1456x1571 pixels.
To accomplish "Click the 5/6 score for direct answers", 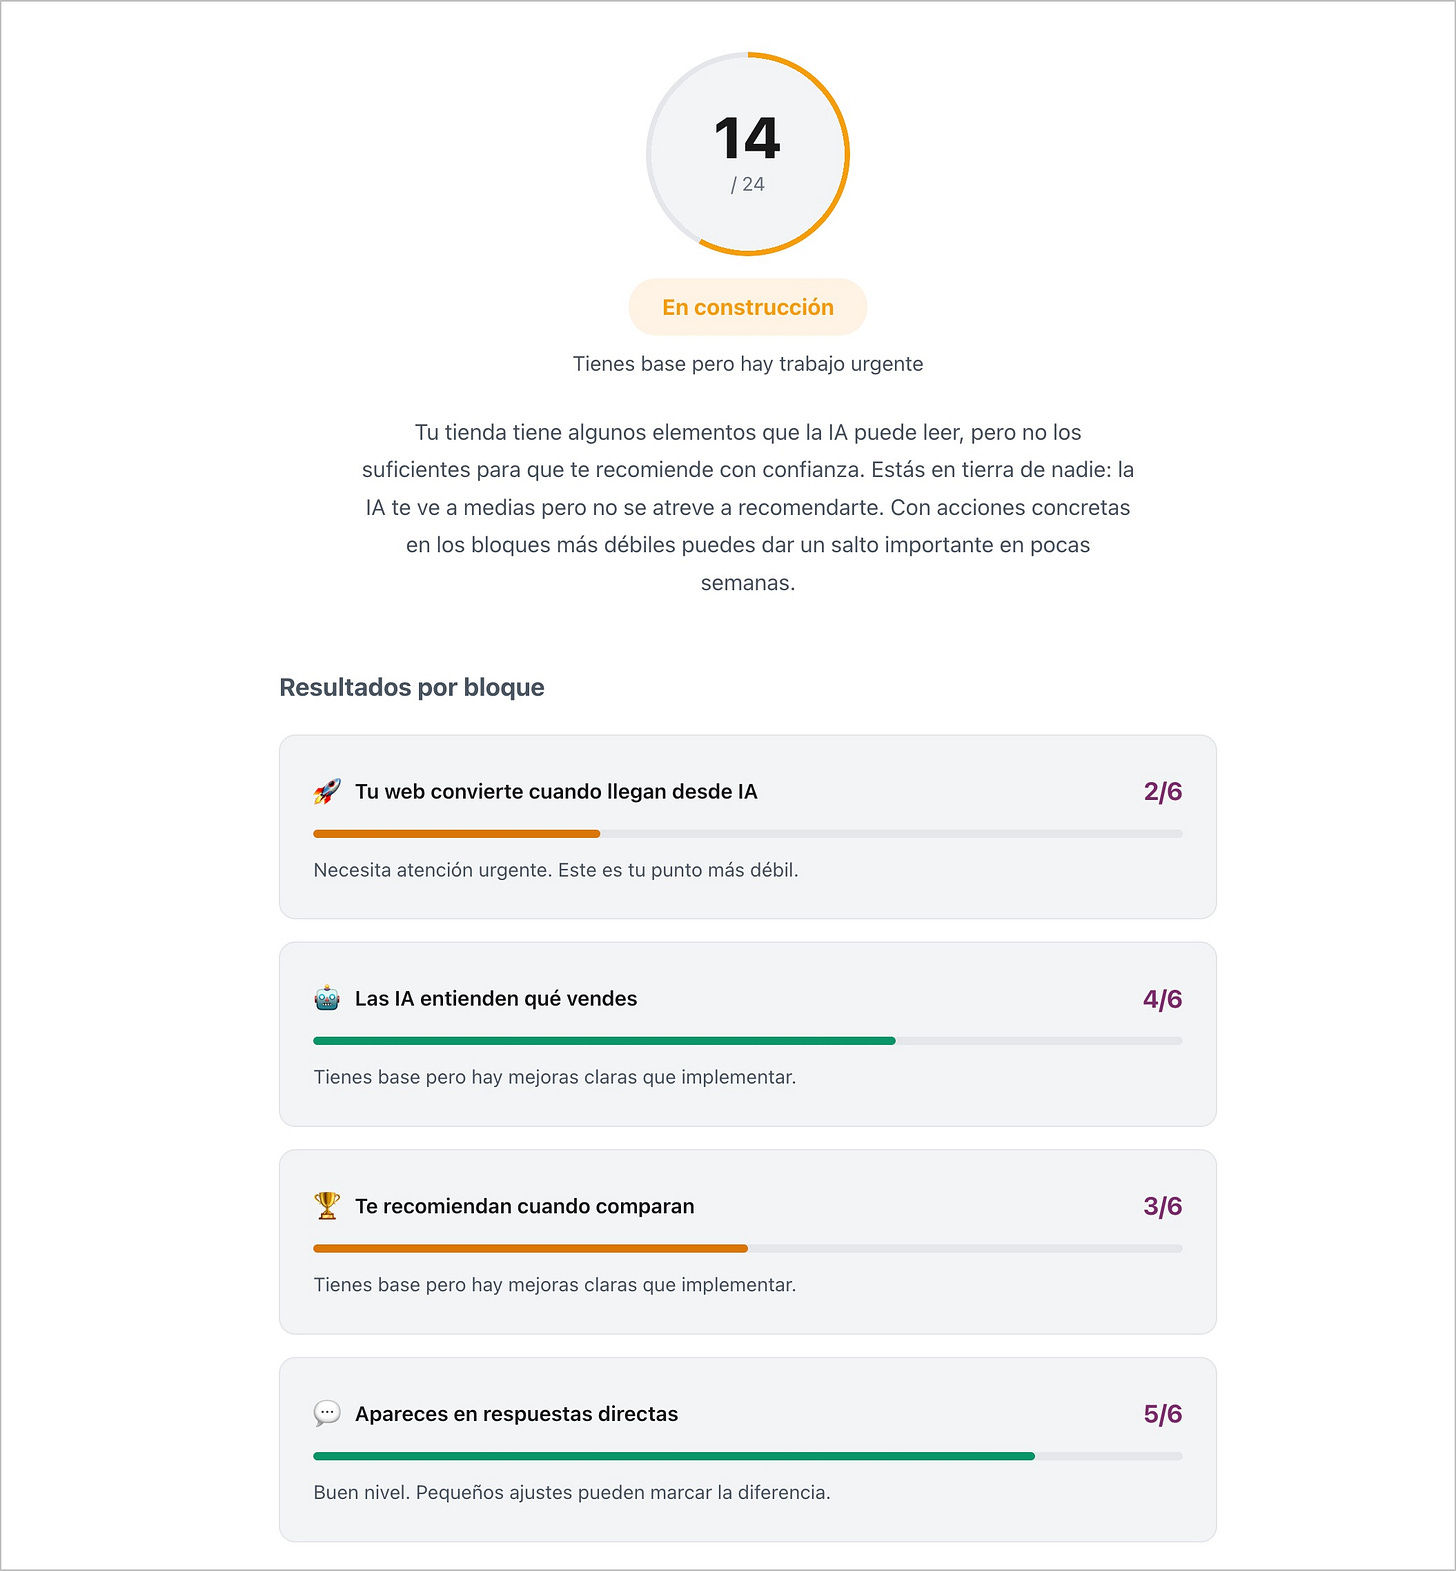I will tap(1164, 1414).
